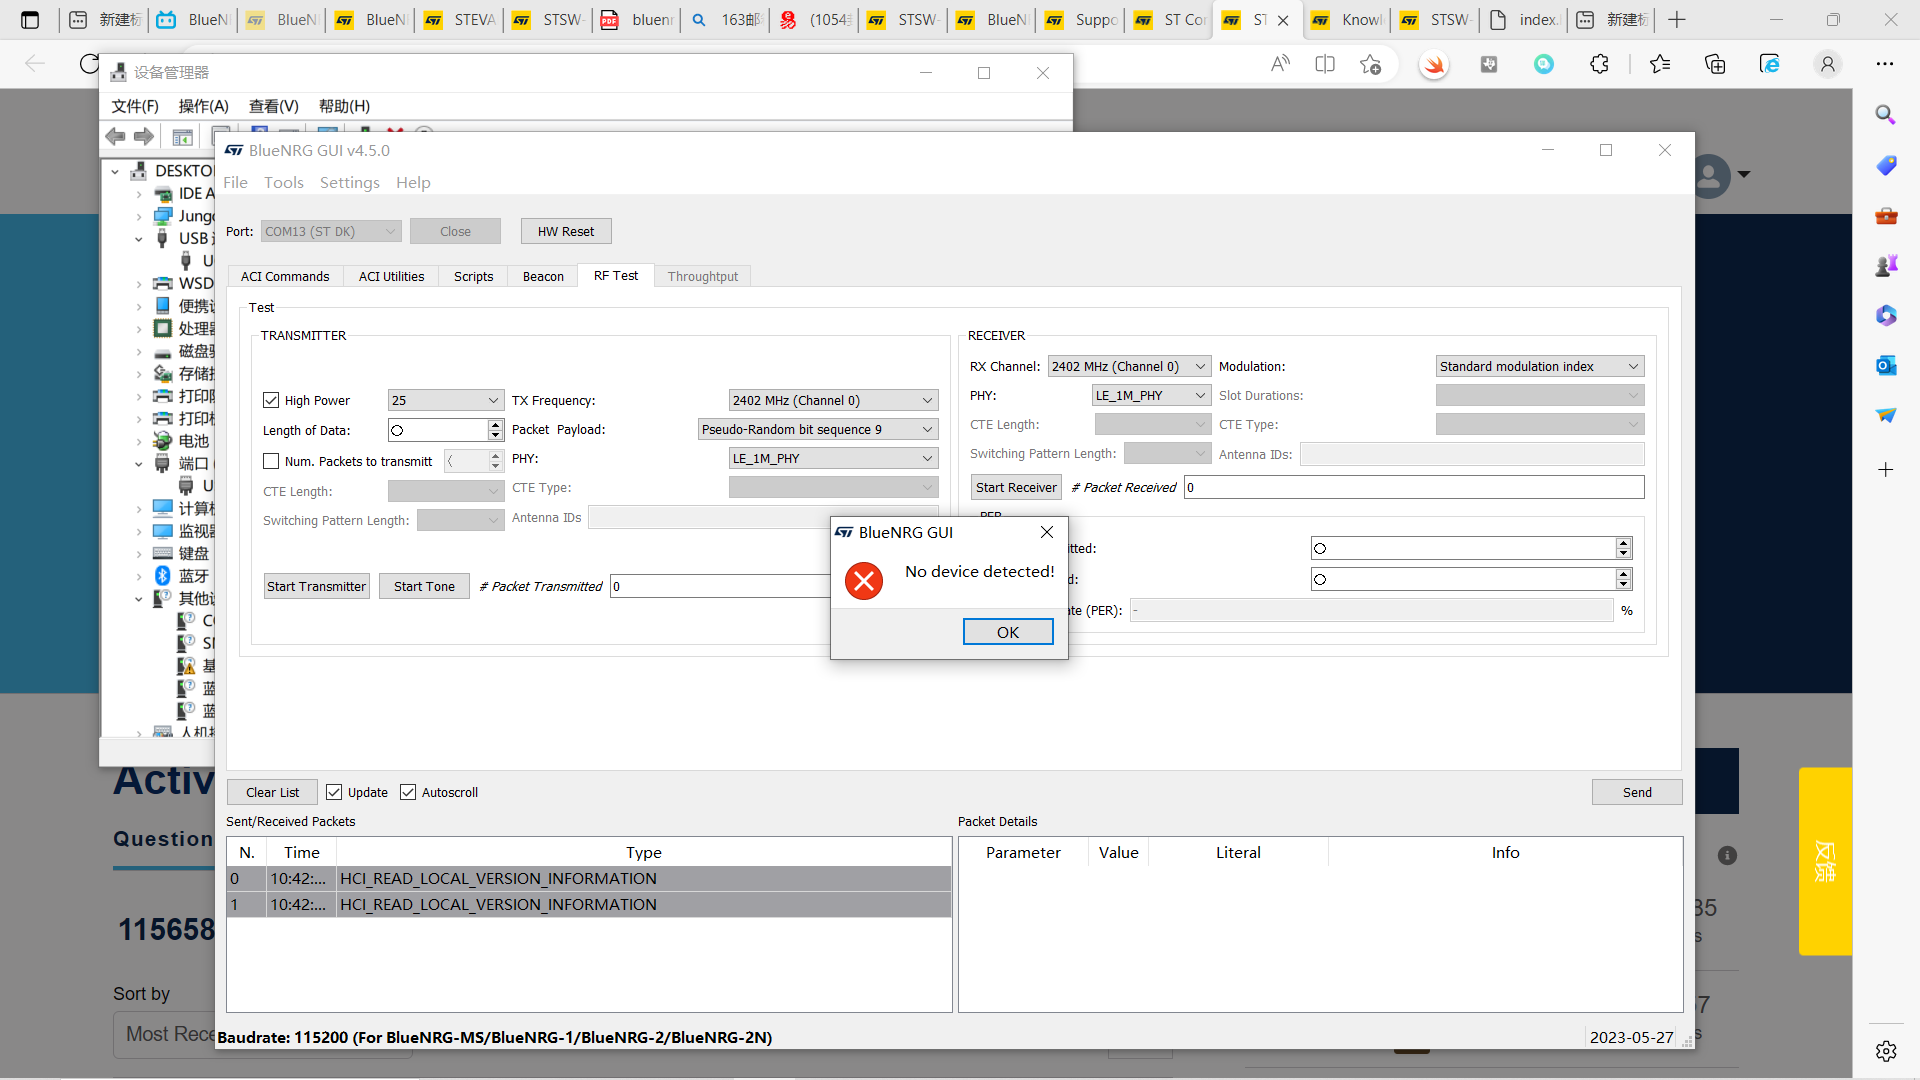
Task: Toggle the Autoscroll checkbox
Action: coord(408,792)
